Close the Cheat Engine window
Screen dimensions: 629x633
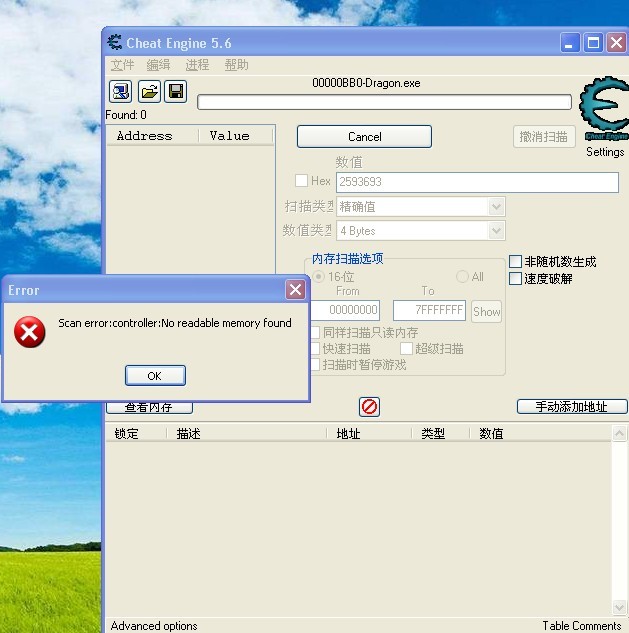pos(616,42)
